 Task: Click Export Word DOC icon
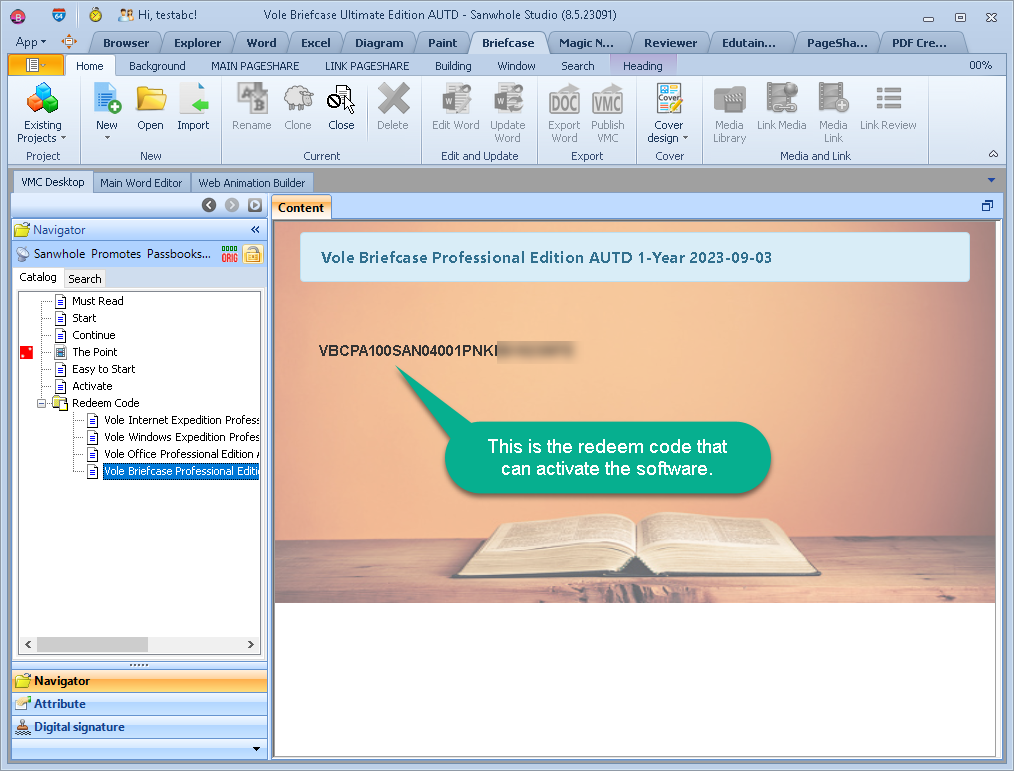pyautogui.click(x=564, y=113)
